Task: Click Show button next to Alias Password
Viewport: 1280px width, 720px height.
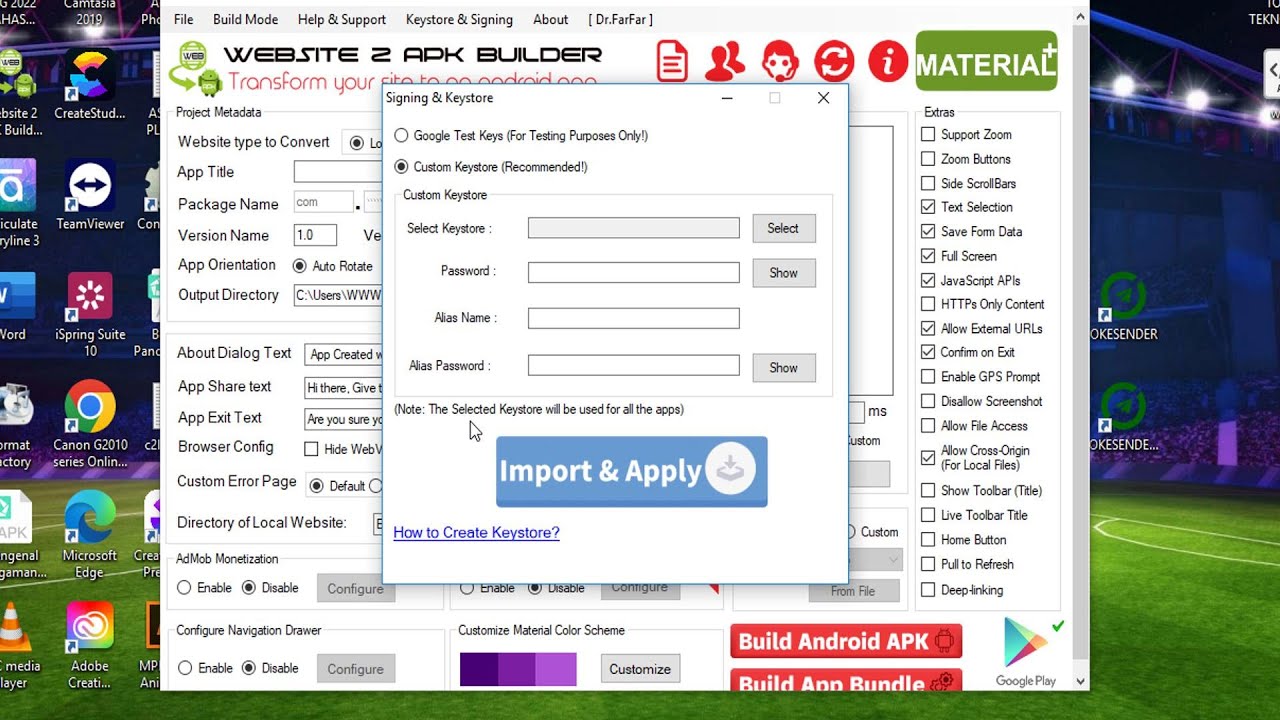Action: click(783, 367)
